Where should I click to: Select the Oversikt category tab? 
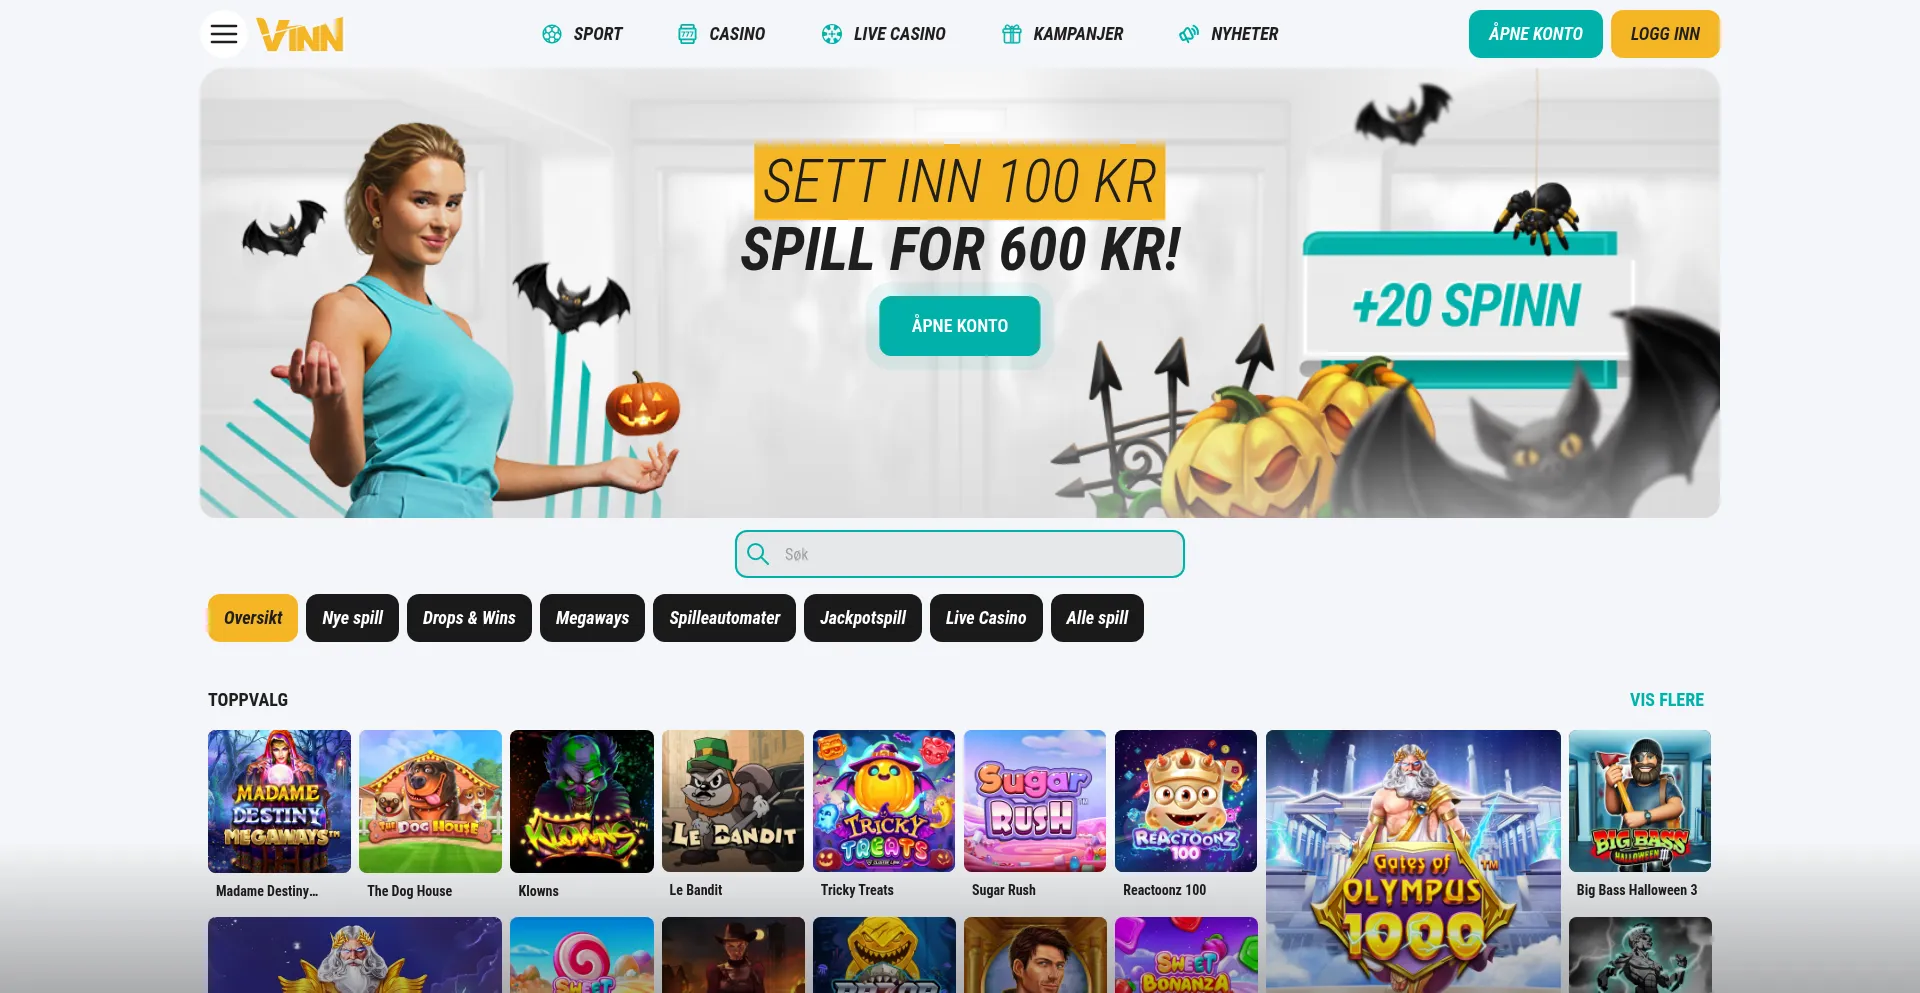pos(253,618)
